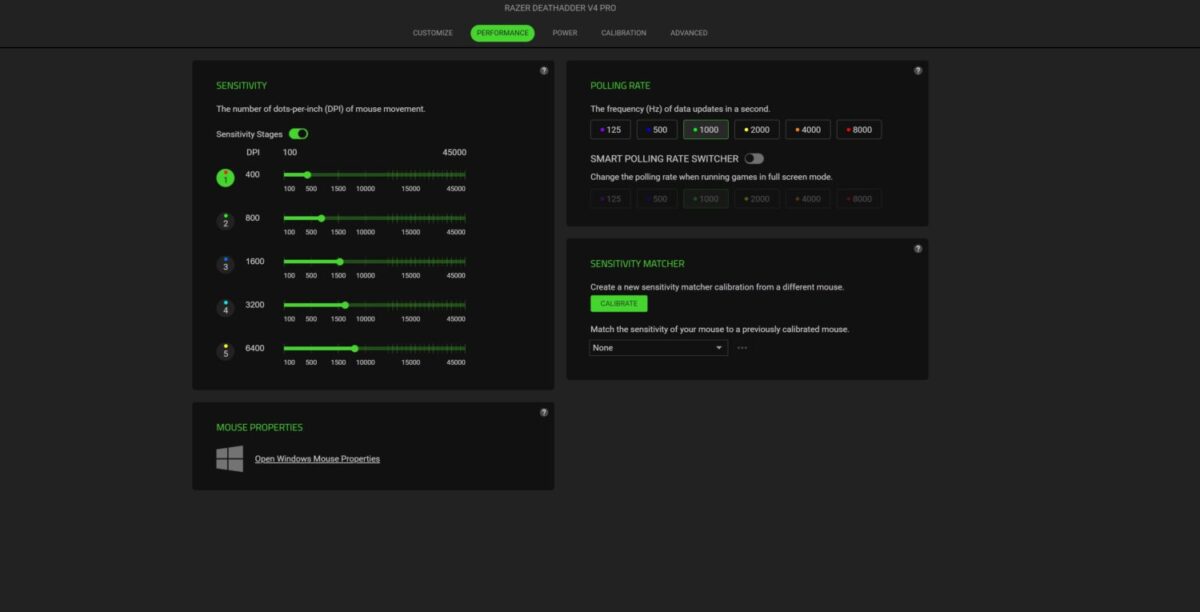Set polling rate to 1000 Hz
Viewport: 1200px width, 612px height.
pyautogui.click(x=706, y=130)
